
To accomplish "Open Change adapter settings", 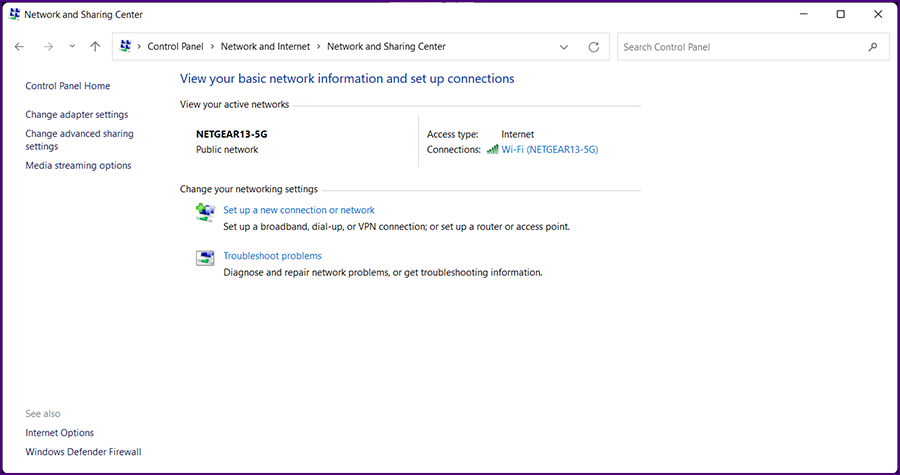I will (x=77, y=115).
